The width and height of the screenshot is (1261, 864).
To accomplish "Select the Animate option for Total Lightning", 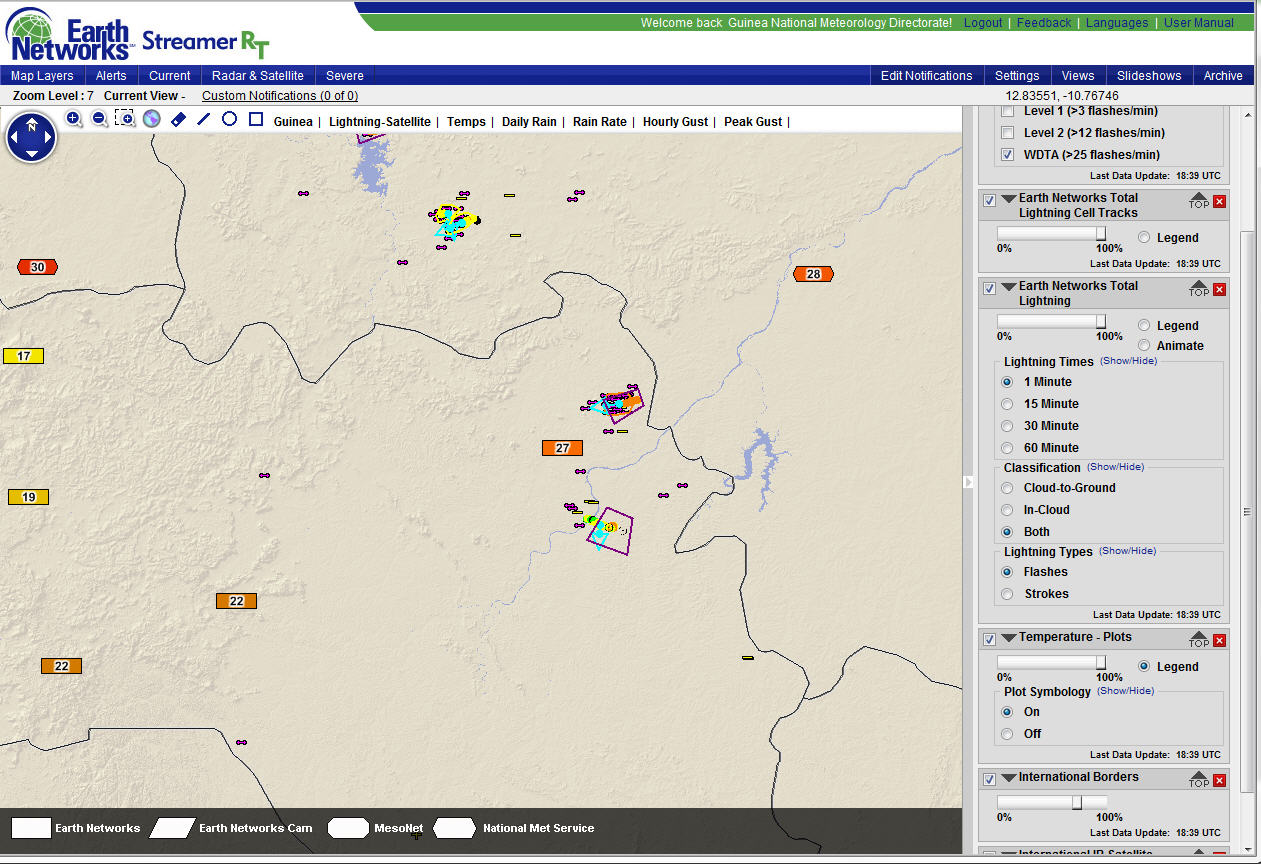I will coord(1144,346).
